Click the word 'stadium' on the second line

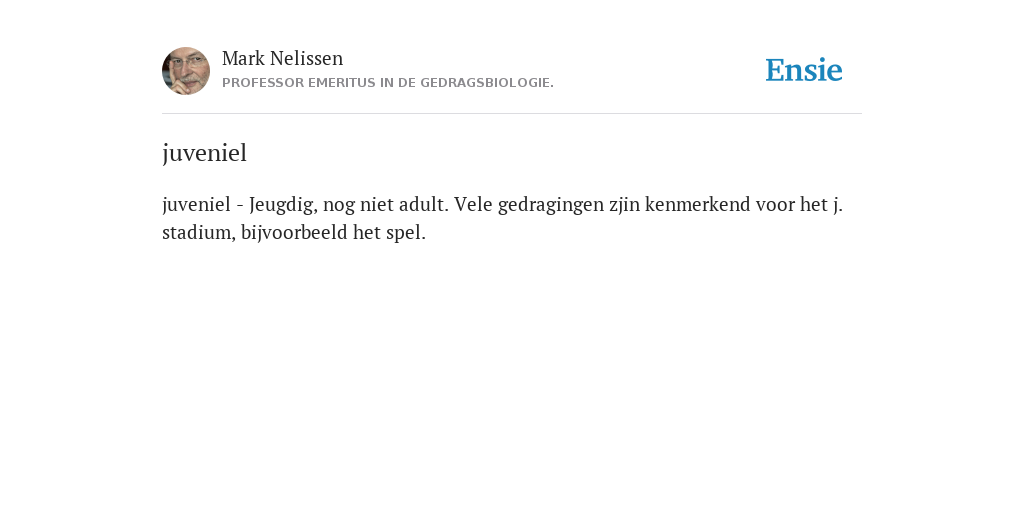198,233
